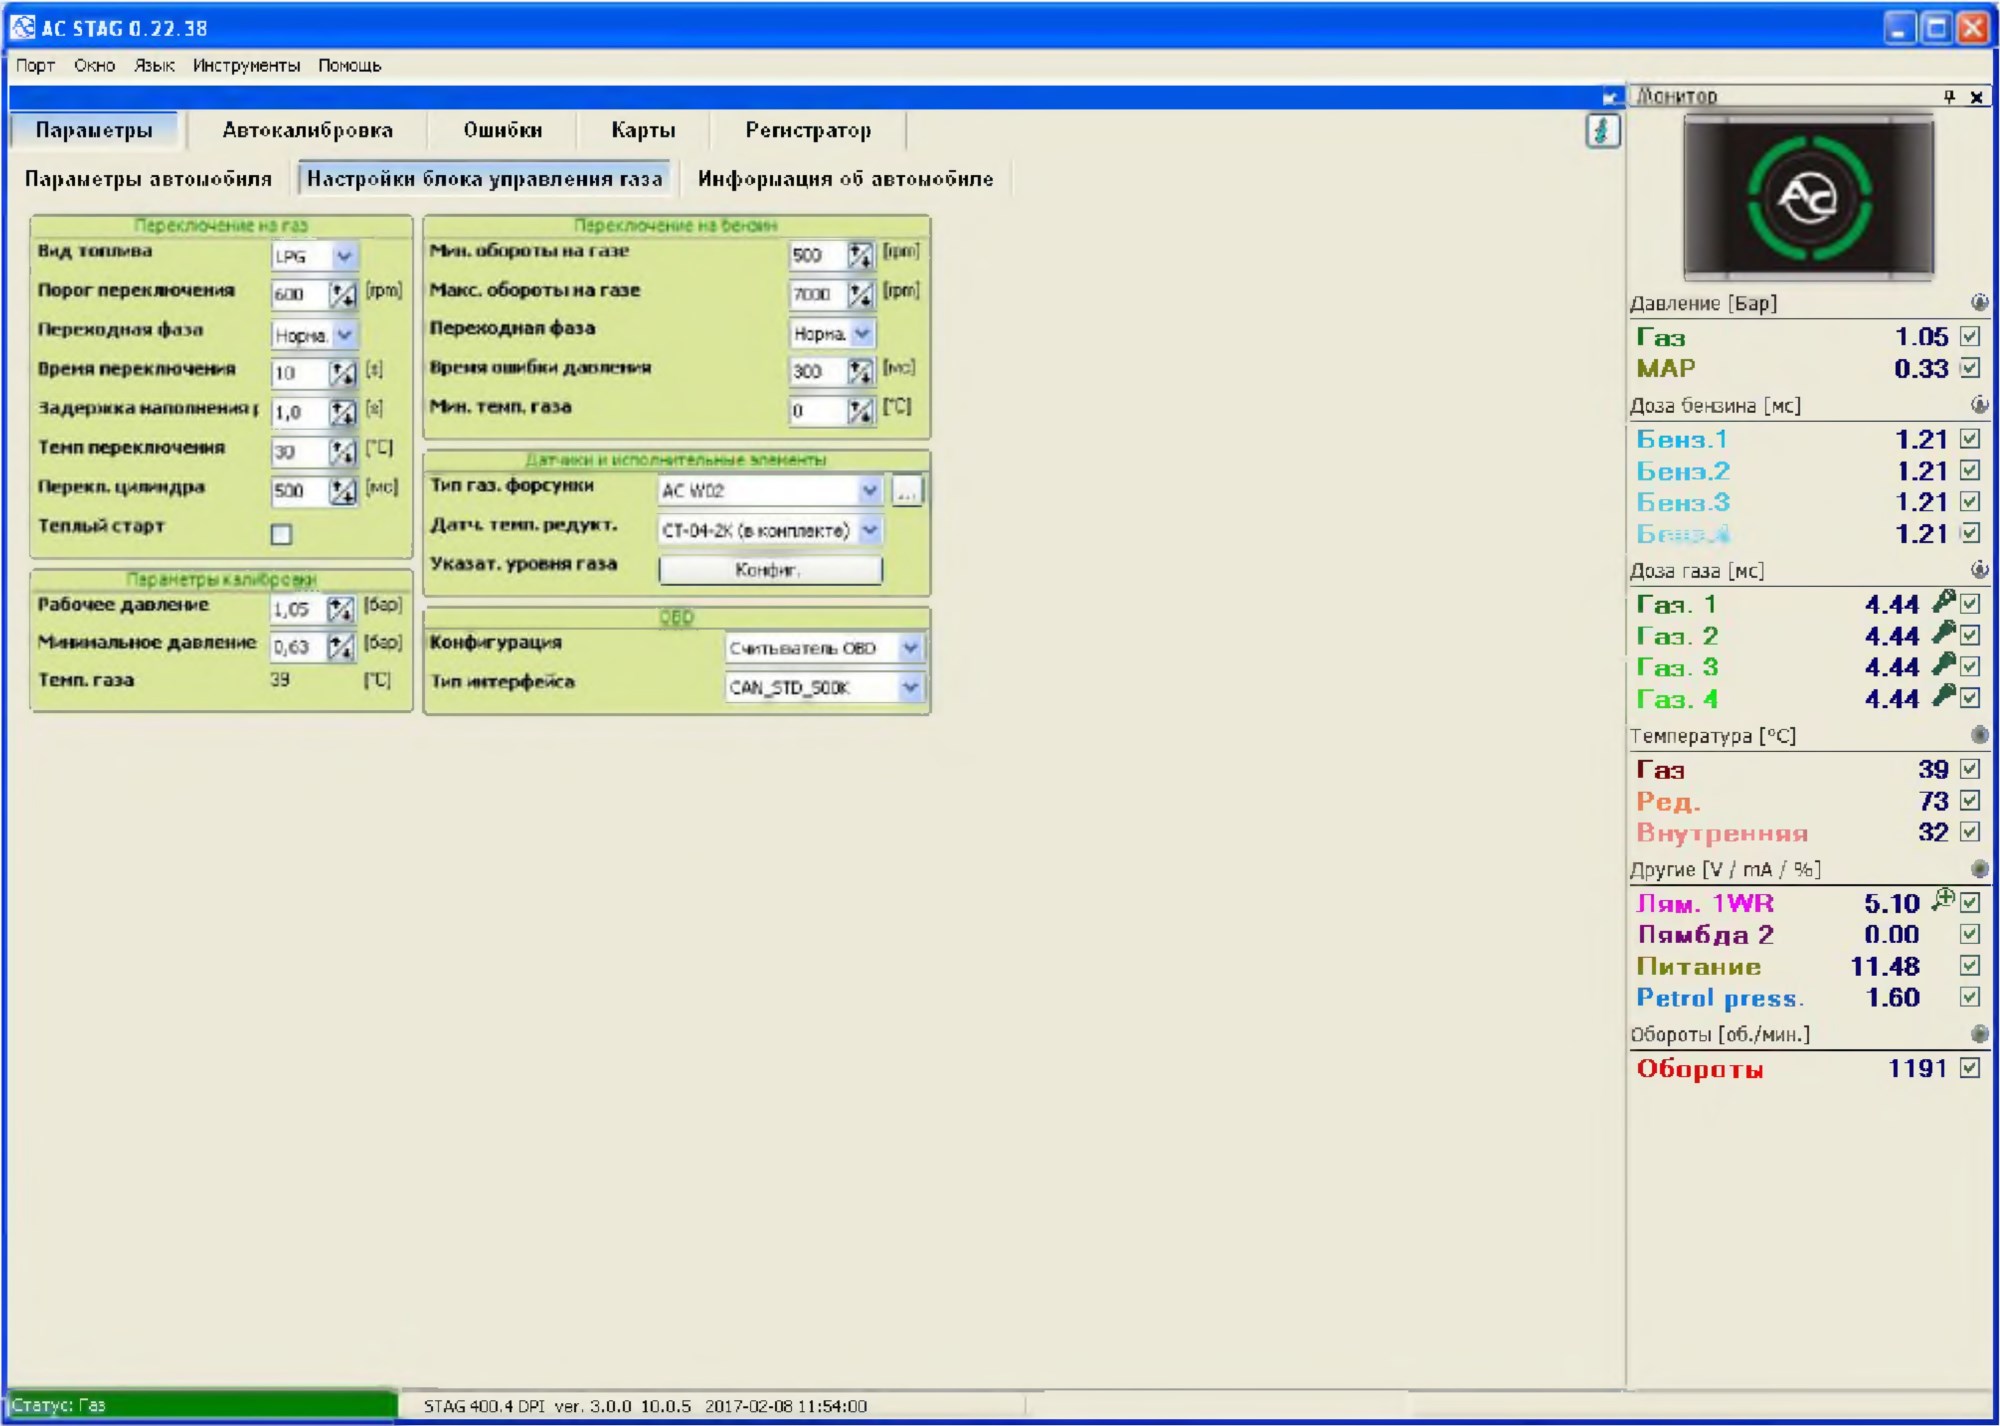Open settings icon for Доза бензина group
2000x1426 pixels.
tap(1979, 404)
